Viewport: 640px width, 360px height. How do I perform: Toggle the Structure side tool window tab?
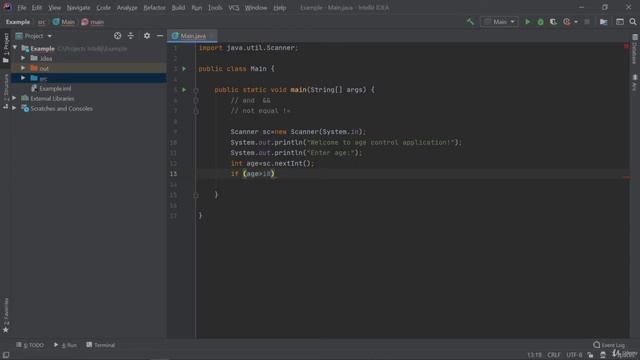click(x=6, y=91)
